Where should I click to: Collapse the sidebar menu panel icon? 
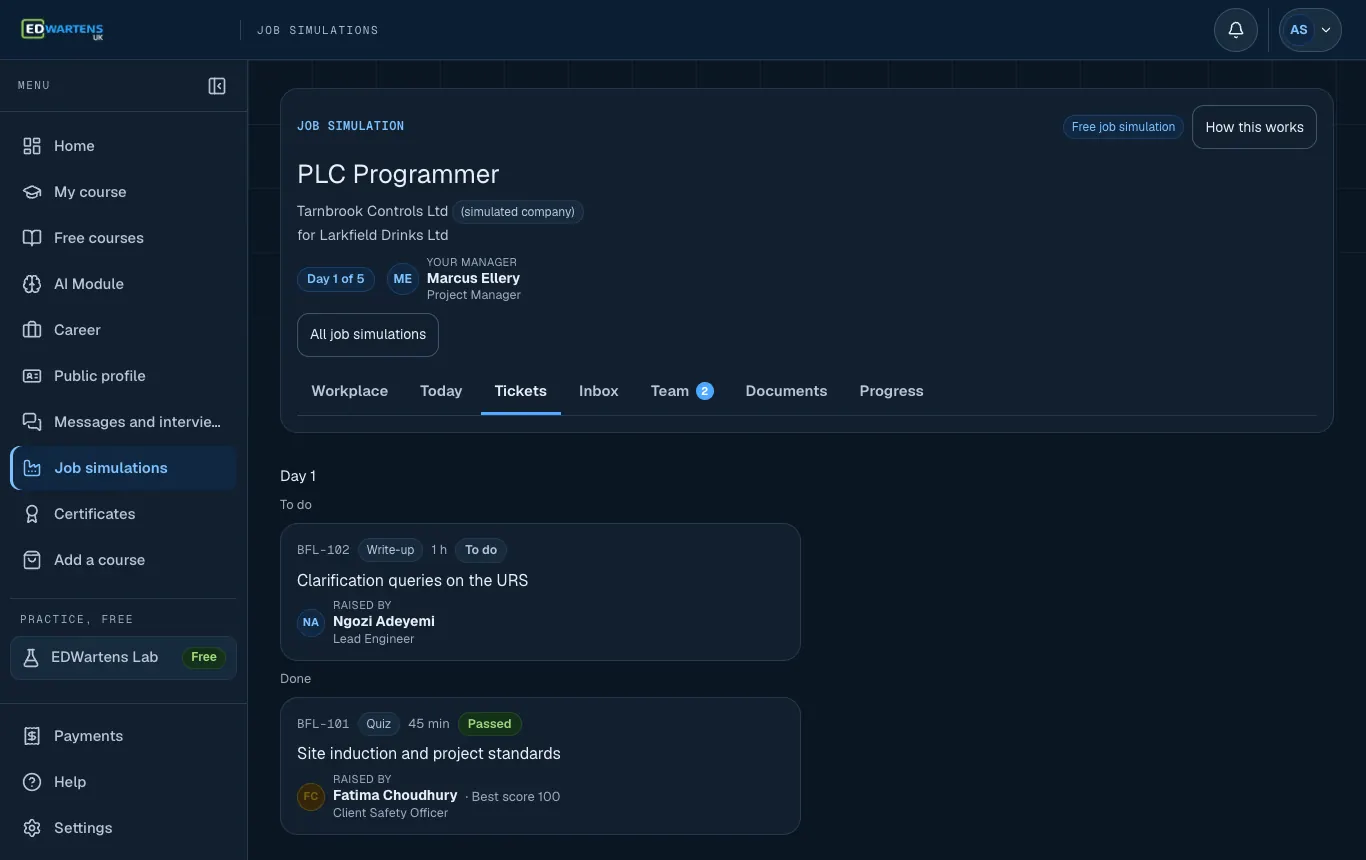click(x=217, y=86)
